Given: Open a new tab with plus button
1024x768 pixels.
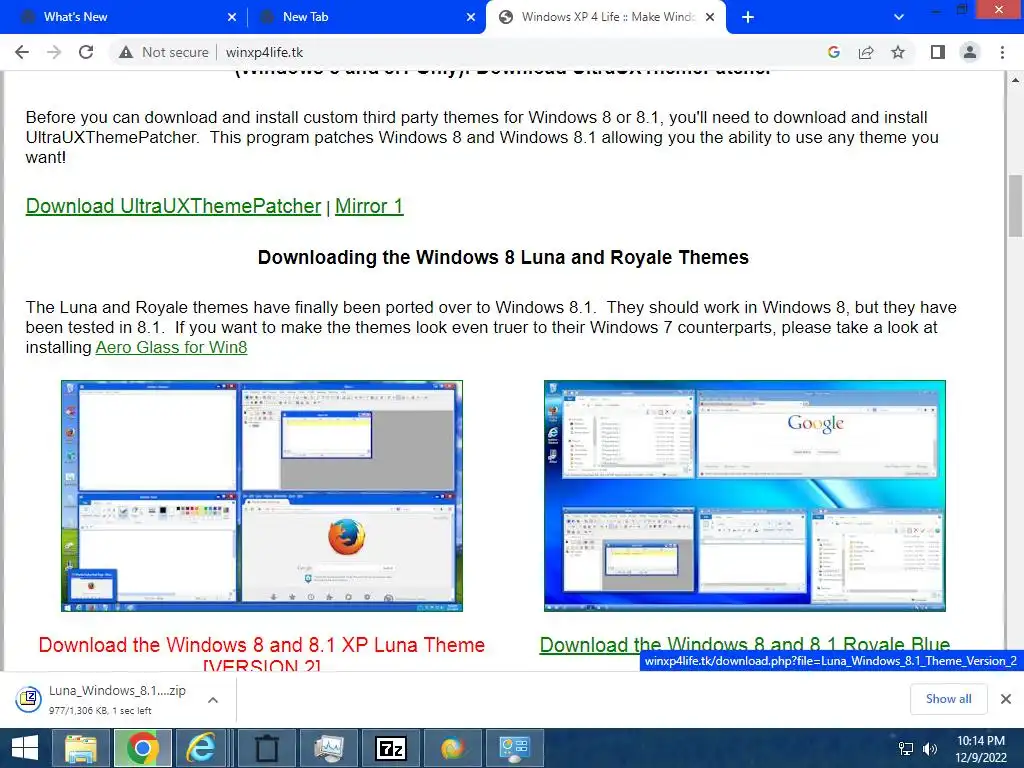Looking at the screenshot, I should [x=748, y=17].
